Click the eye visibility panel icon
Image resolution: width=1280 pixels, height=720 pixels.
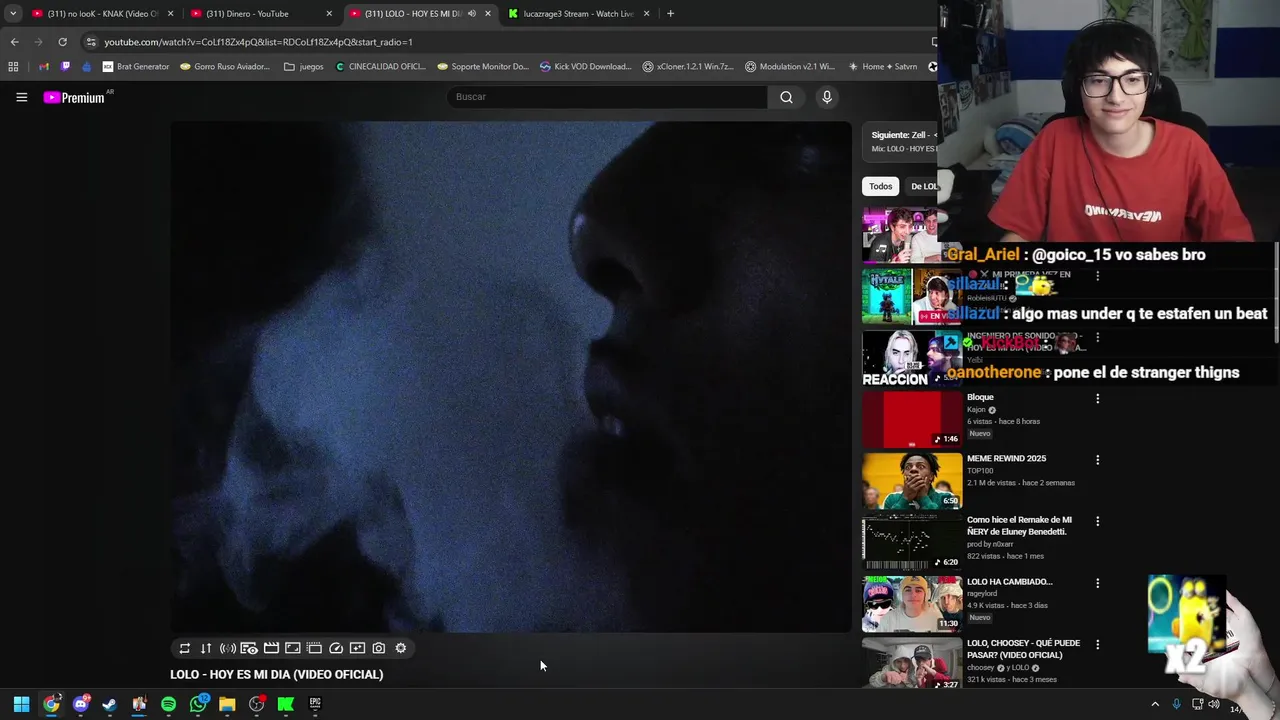[x=249, y=648]
